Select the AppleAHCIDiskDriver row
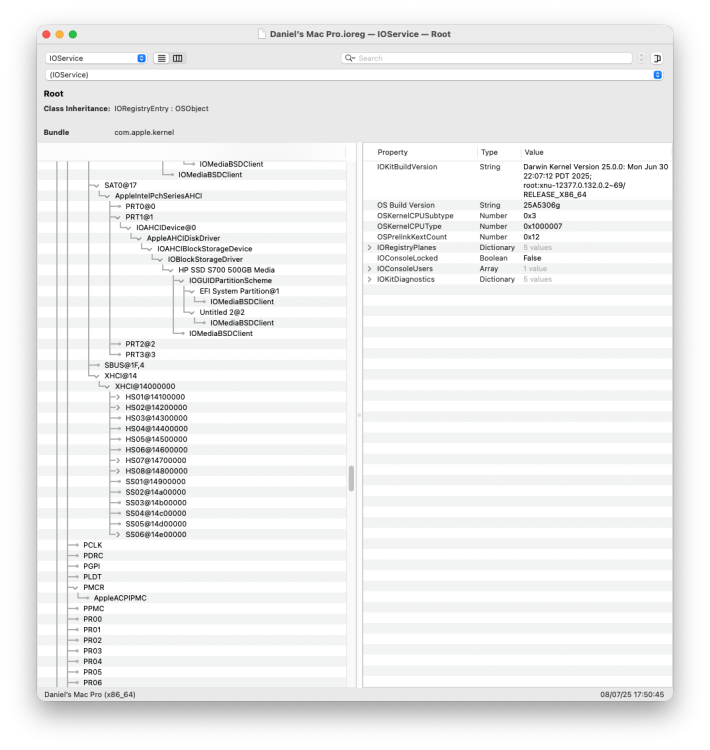Screen dimensions: 710x750 click(192, 238)
